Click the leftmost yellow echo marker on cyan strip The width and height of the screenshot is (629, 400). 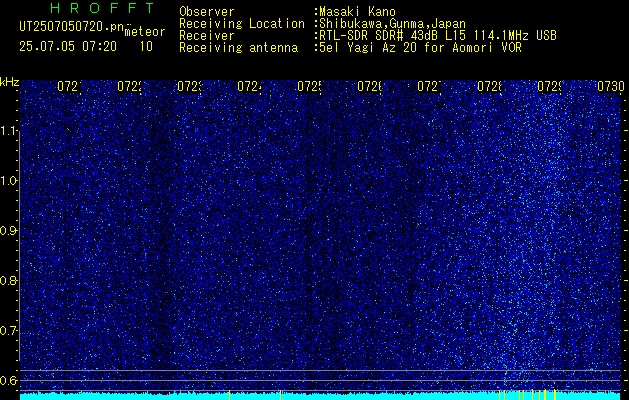pos(229,395)
